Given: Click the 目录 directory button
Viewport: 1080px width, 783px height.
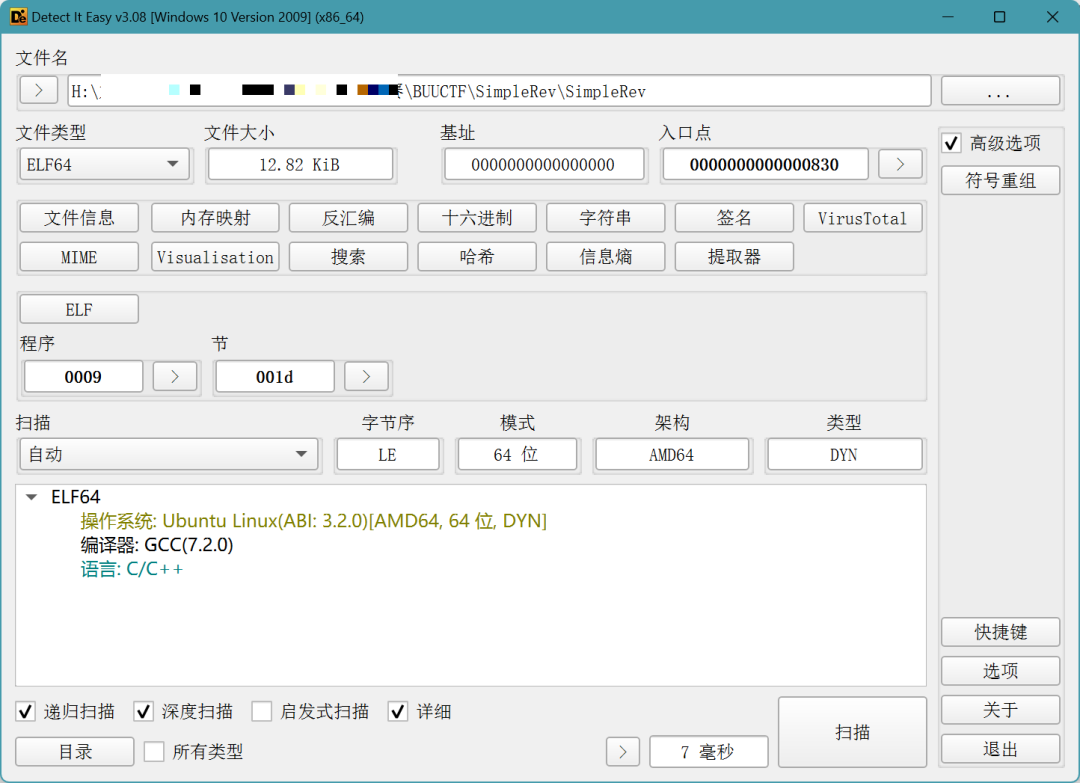Looking at the screenshot, I should [x=74, y=751].
